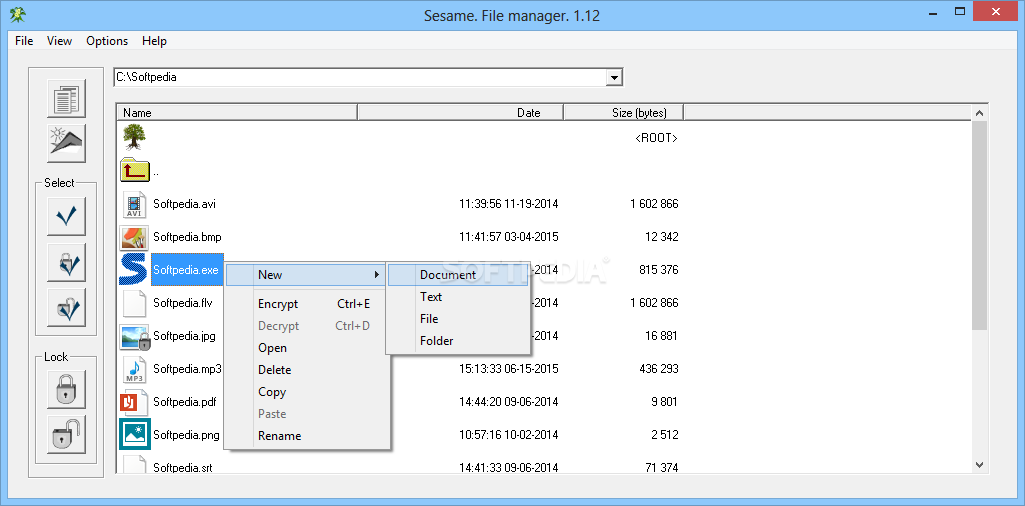The image size is (1025, 506).
Task: Click the closed padlock Lock button
Action: tap(66, 390)
